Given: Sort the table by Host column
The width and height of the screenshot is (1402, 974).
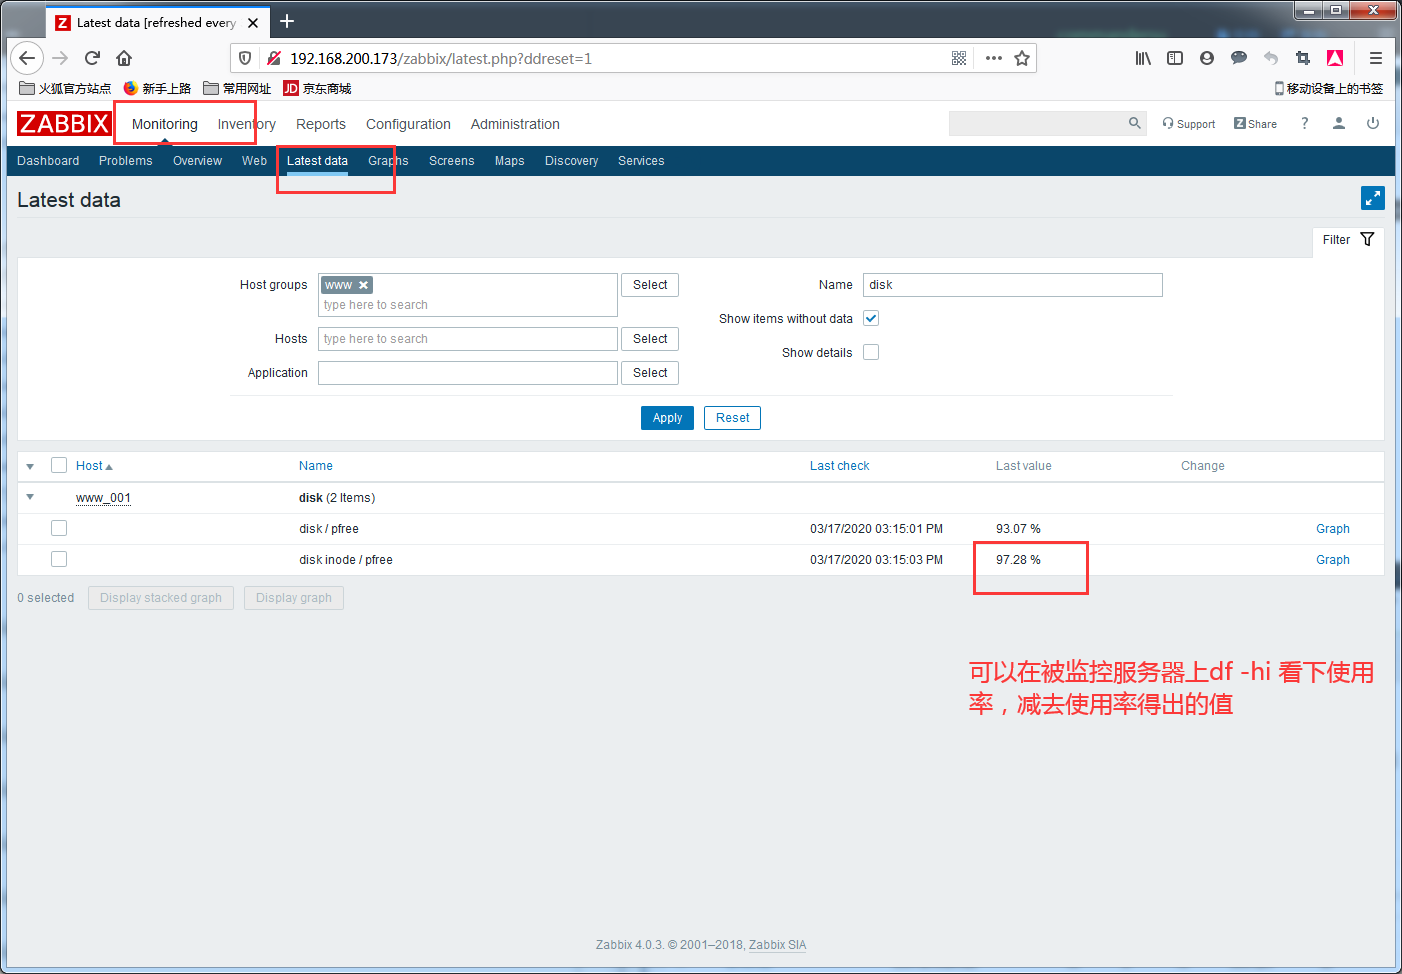Looking at the screenshot, I should point(94,466).
